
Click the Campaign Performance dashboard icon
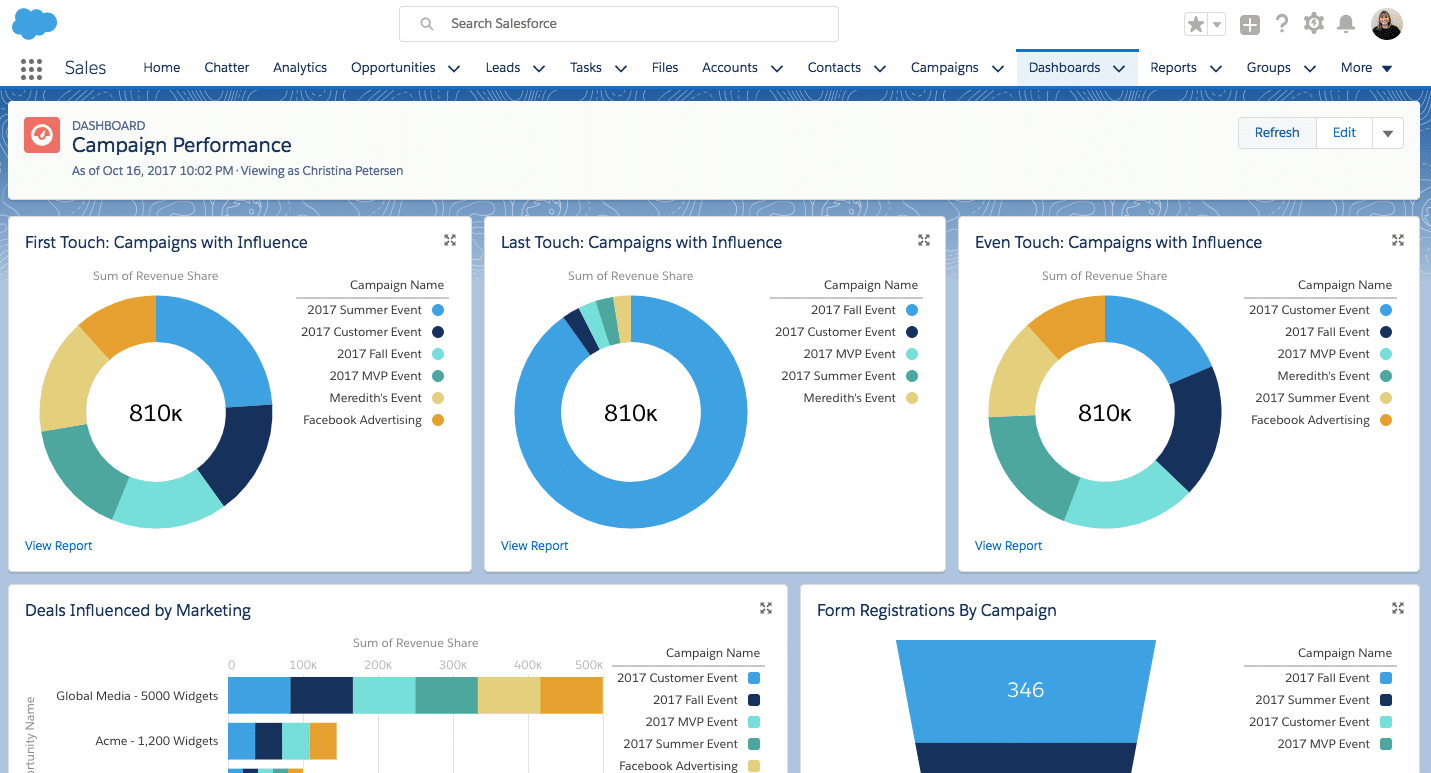[x=41, y=134]
